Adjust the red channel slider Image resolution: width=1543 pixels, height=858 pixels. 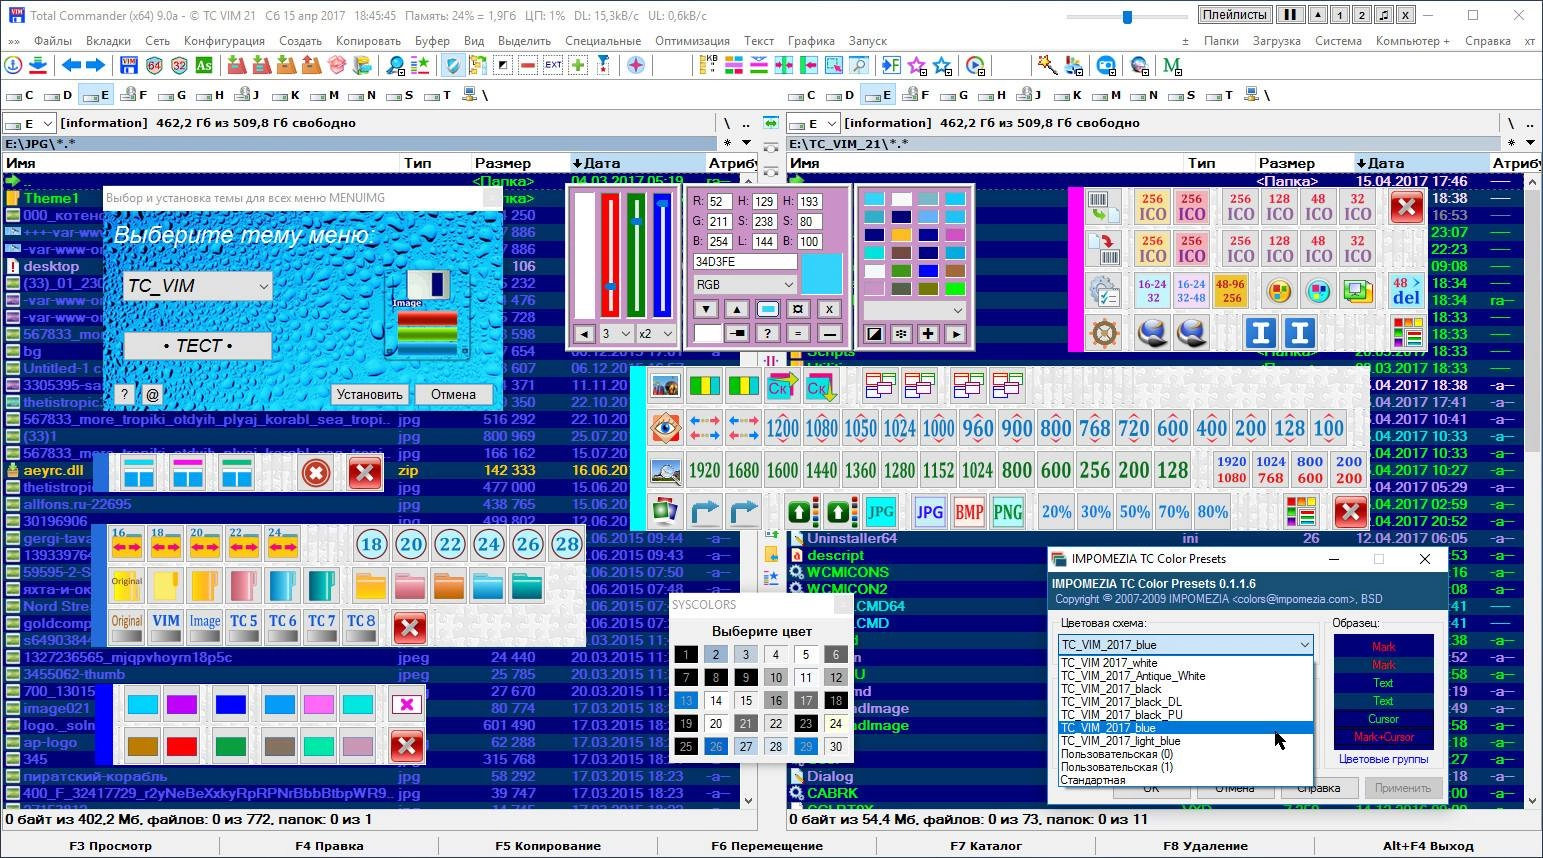pyautogui.click(x=610, y=255)
